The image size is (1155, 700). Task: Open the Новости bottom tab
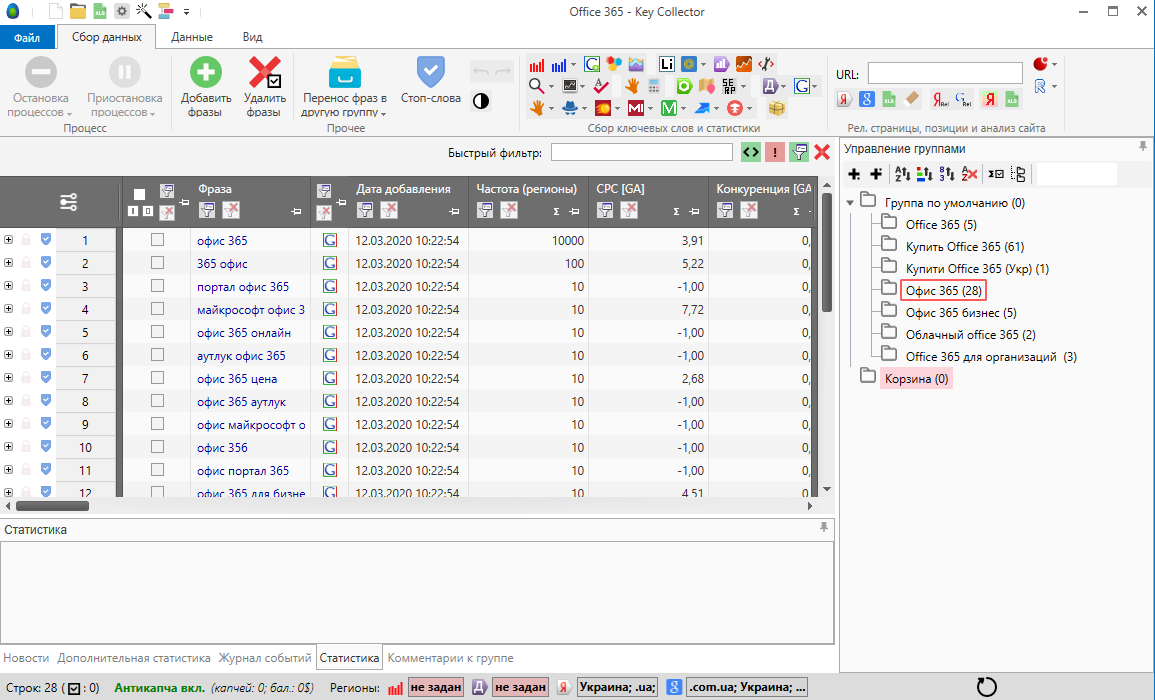pyautogui.click(x=26, y=658)
